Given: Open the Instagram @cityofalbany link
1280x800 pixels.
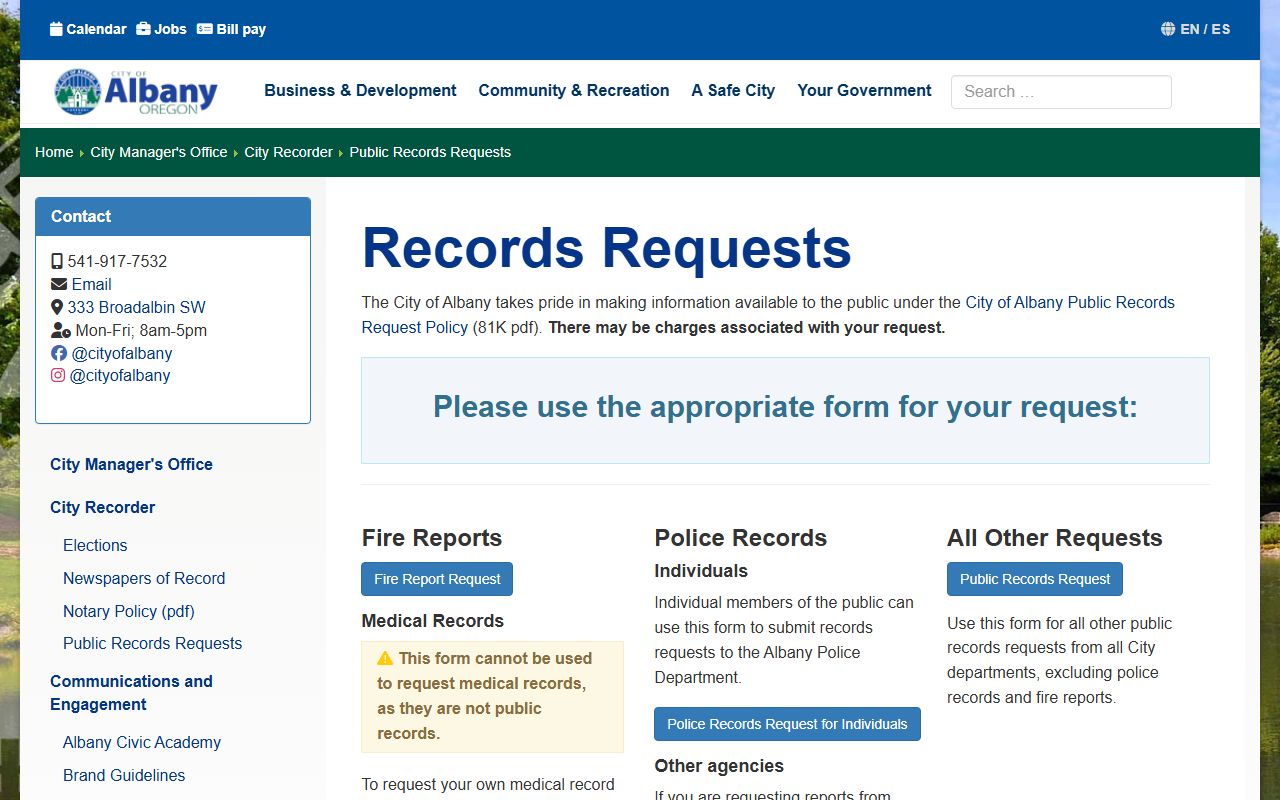Looking at the screenshot, I should tap(119, 375).
